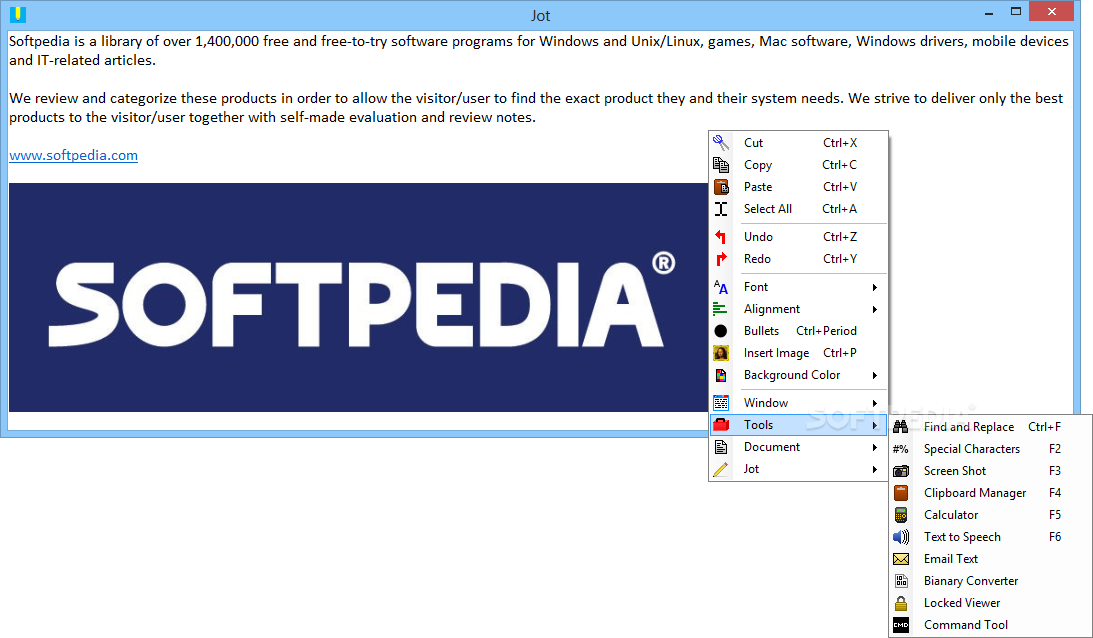The width and height of the screenshot is (1093, 638).
Task: Expand the Jot submenu arrow
Action: coord(874,469)
